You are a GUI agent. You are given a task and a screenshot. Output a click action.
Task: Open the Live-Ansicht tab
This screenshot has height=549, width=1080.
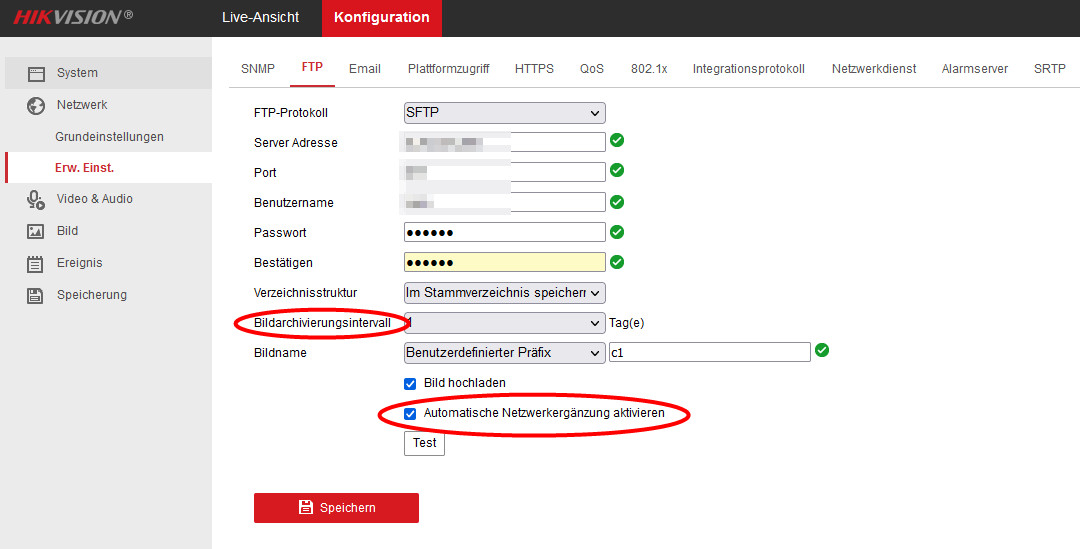[260, 18]
